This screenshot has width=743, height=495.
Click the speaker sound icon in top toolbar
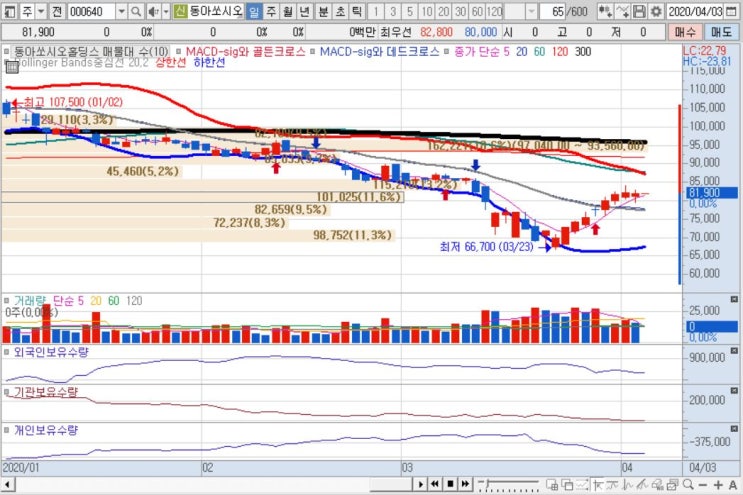coord(153,11)
